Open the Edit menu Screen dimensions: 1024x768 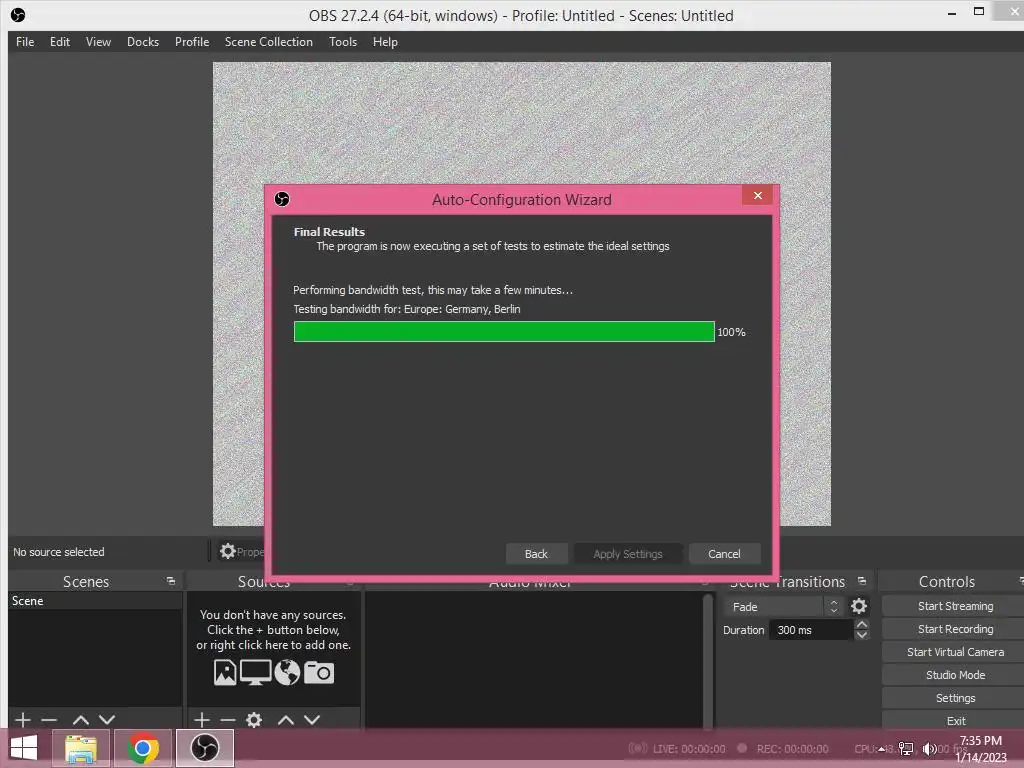pyautogui.click(x=59, y=42)
